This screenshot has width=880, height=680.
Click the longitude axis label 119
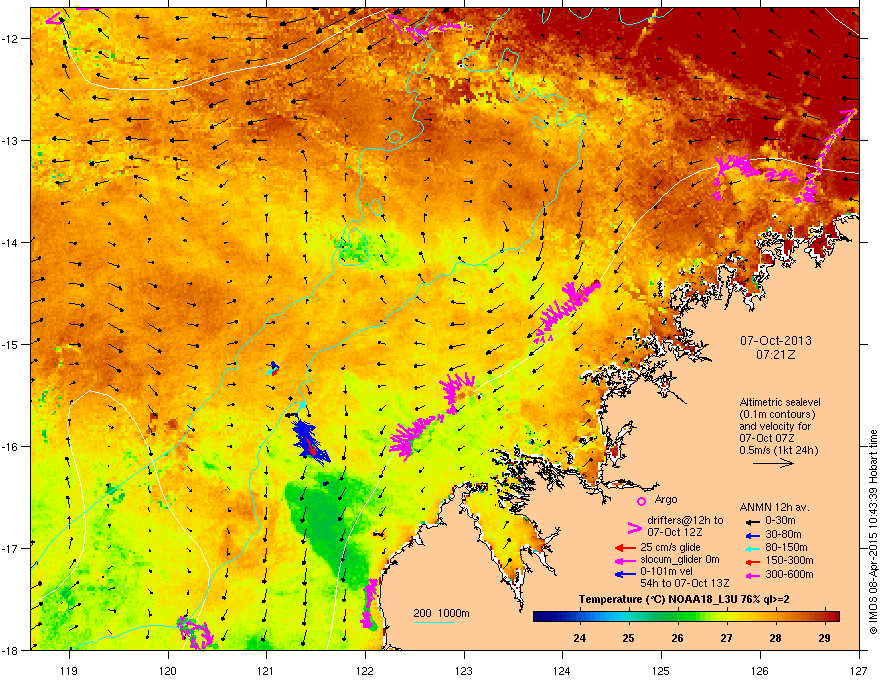pos(70,670)
